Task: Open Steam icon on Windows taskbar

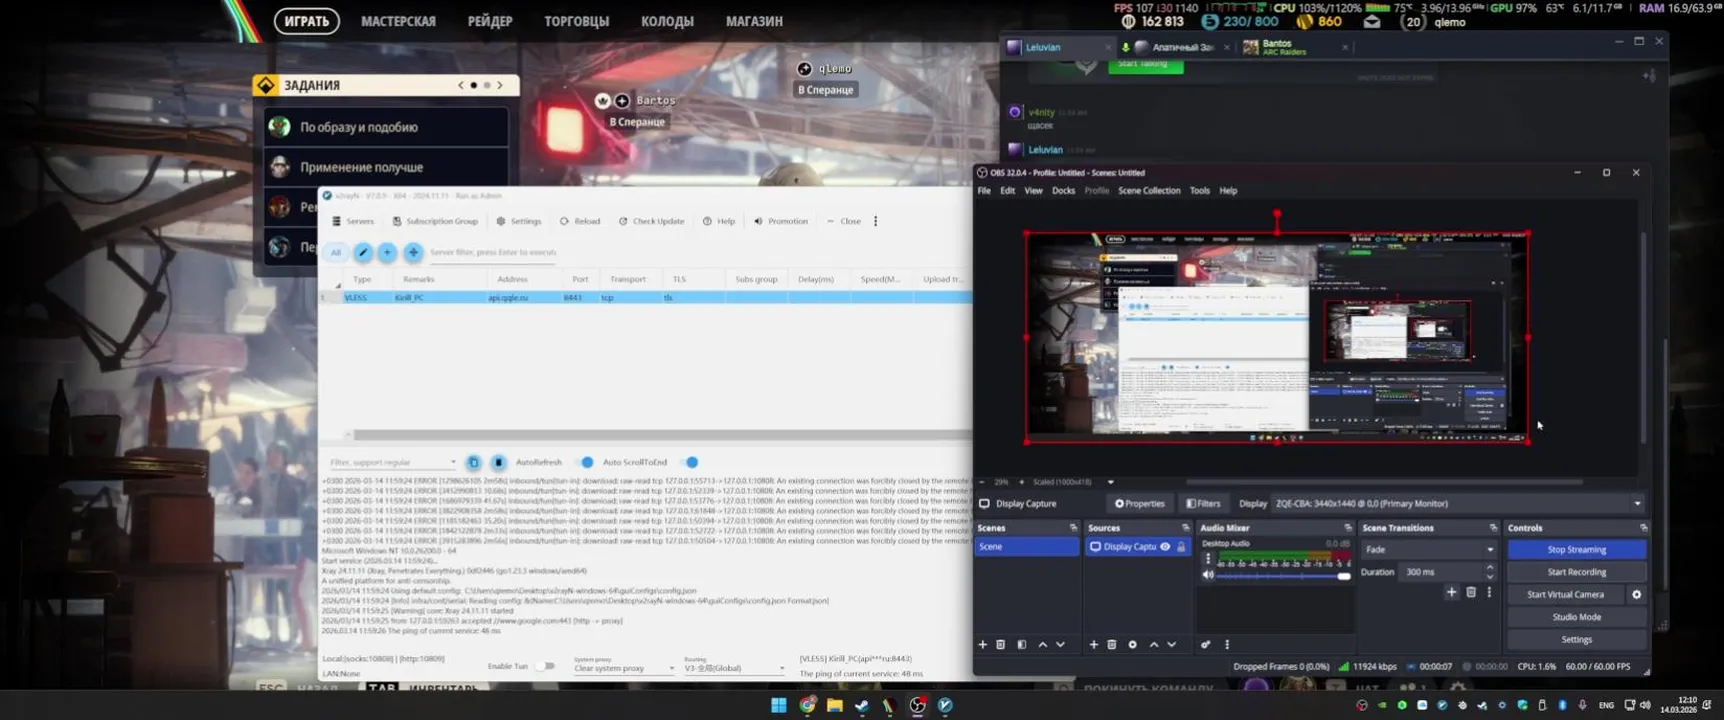Action: [861, 705]
